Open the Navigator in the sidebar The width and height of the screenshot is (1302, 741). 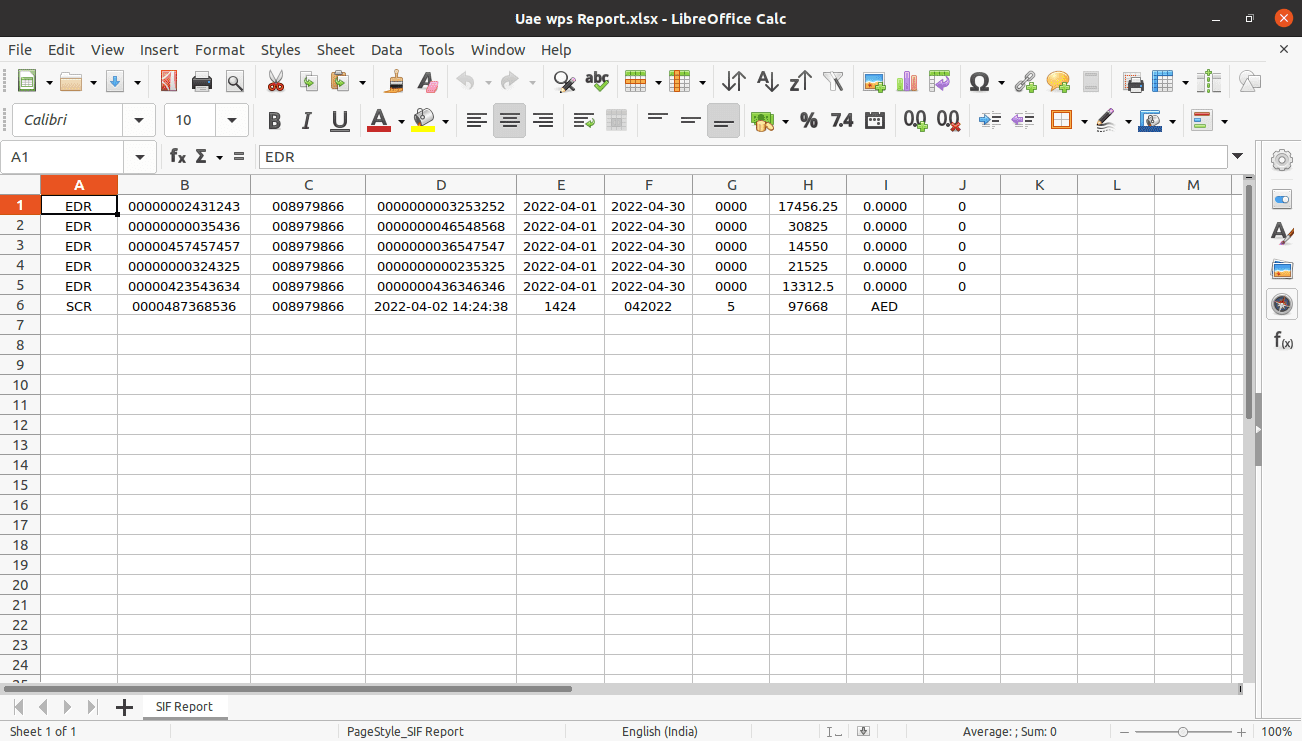point(1282,304)
